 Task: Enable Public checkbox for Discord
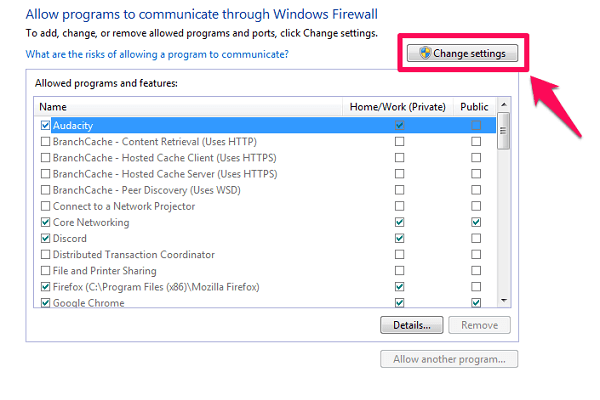(x=476, y=238)
